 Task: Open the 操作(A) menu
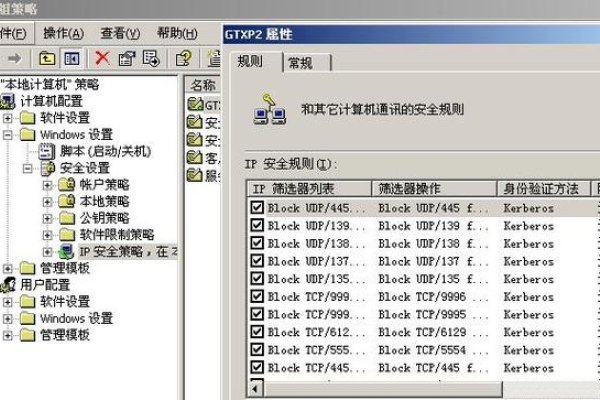coord(64,34)
